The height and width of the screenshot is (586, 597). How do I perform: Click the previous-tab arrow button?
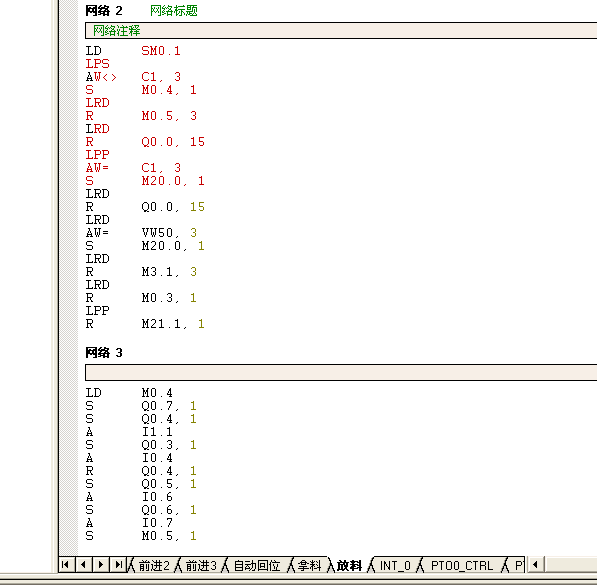(84, 564)
